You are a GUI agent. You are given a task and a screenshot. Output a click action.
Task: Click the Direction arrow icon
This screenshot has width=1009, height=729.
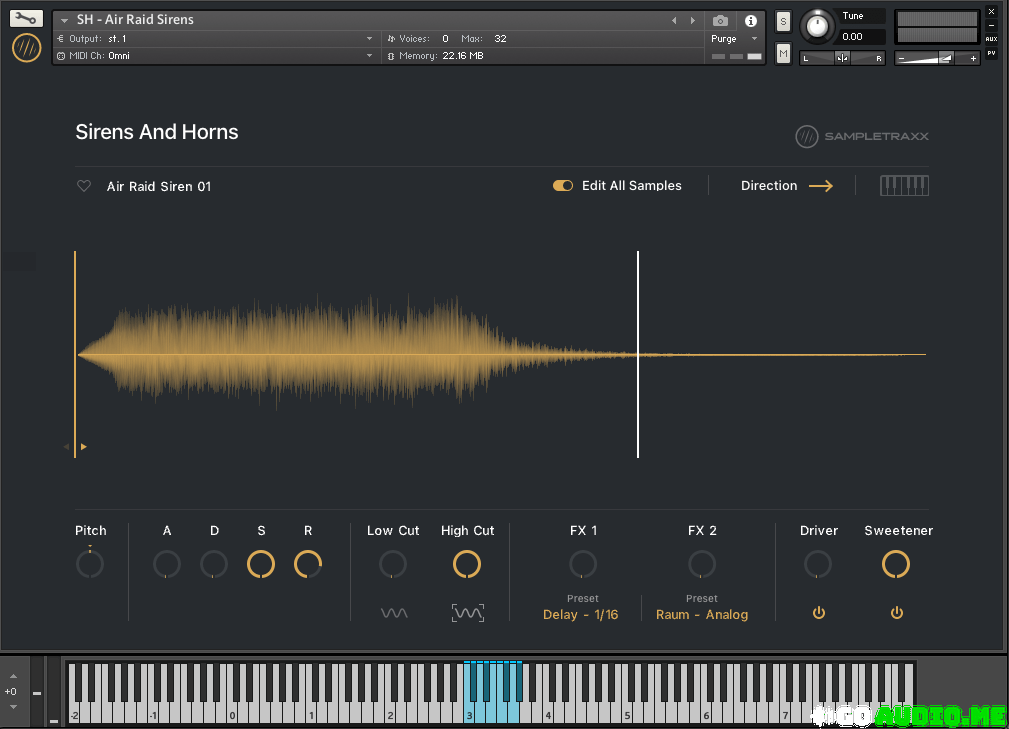tap(820, 186)
